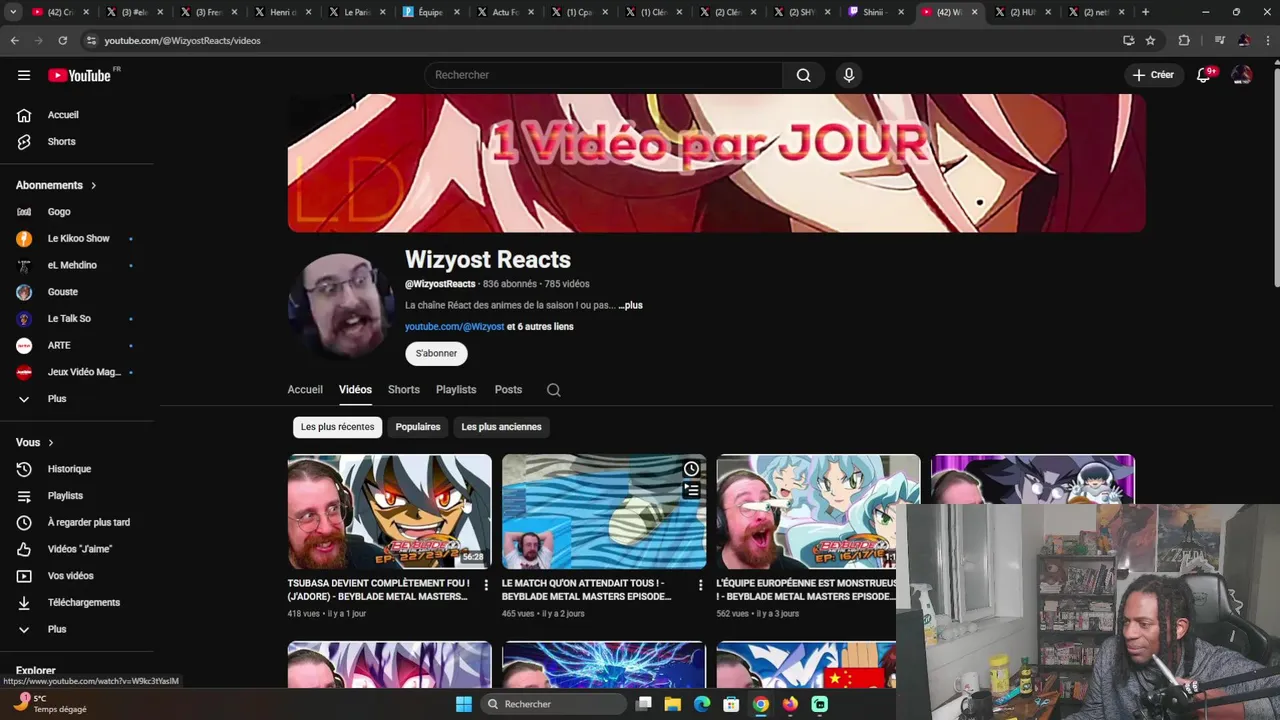This screenshot has height=720, width=1280.
Task: Open the Créer dropdown
Action: 1154,75
